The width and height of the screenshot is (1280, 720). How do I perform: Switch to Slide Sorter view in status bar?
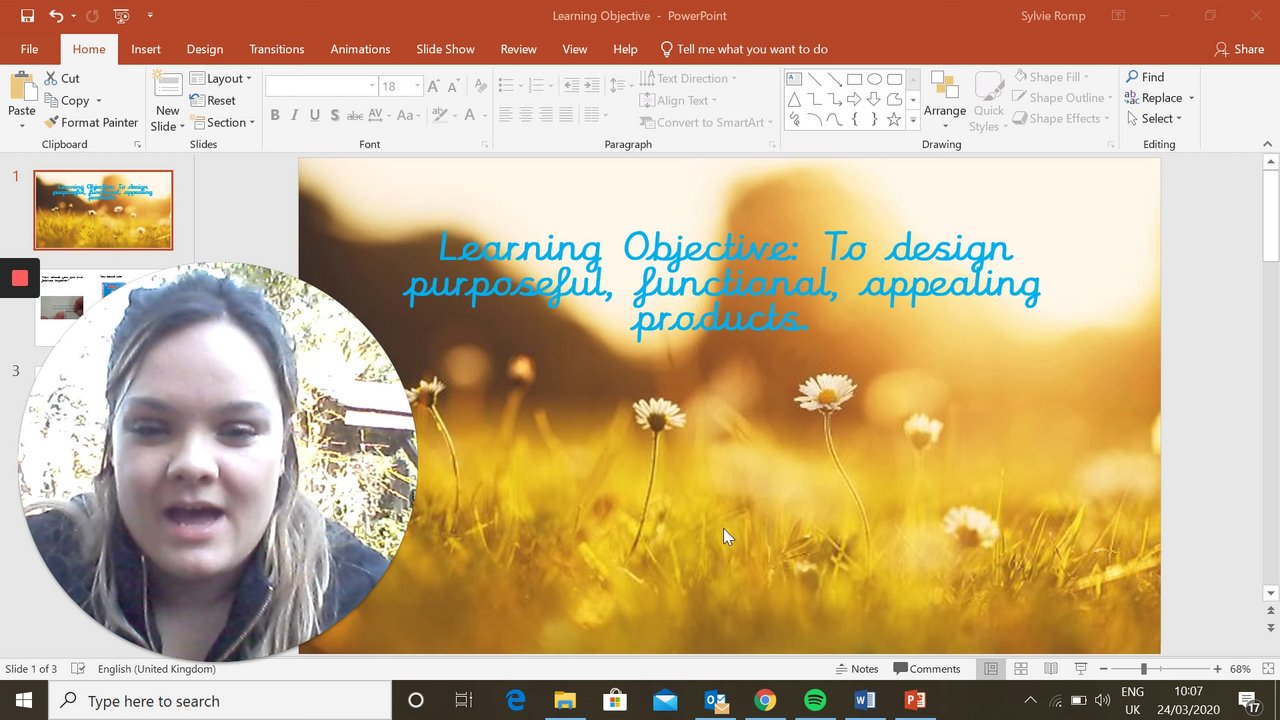coord(1021,669)
